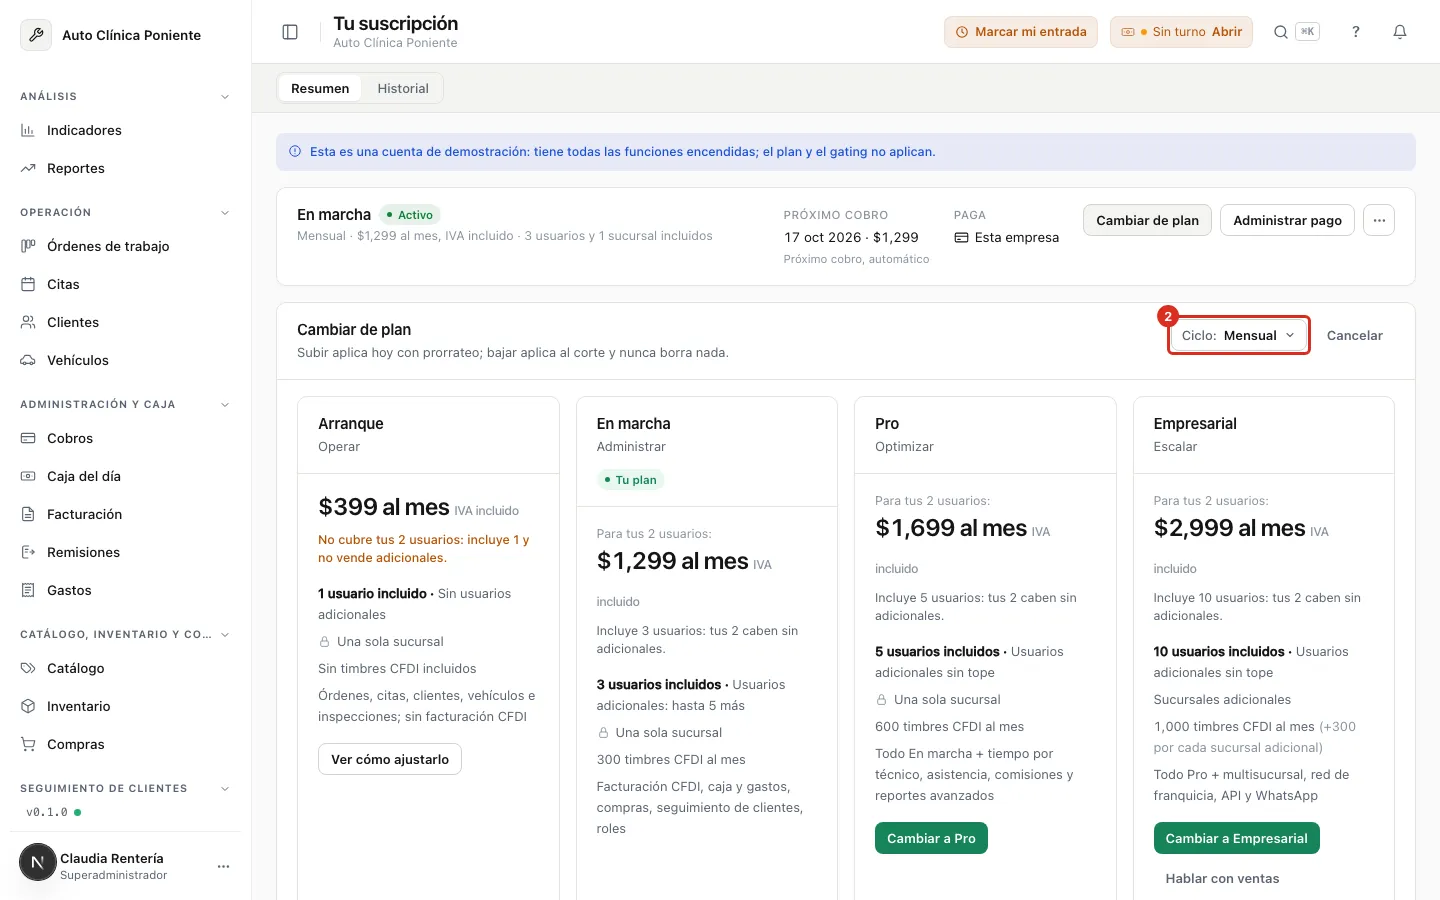Collapse the Análisis sidebar section
The height and width of the screenshot is (900, 1440).
[x=225, y=97]
